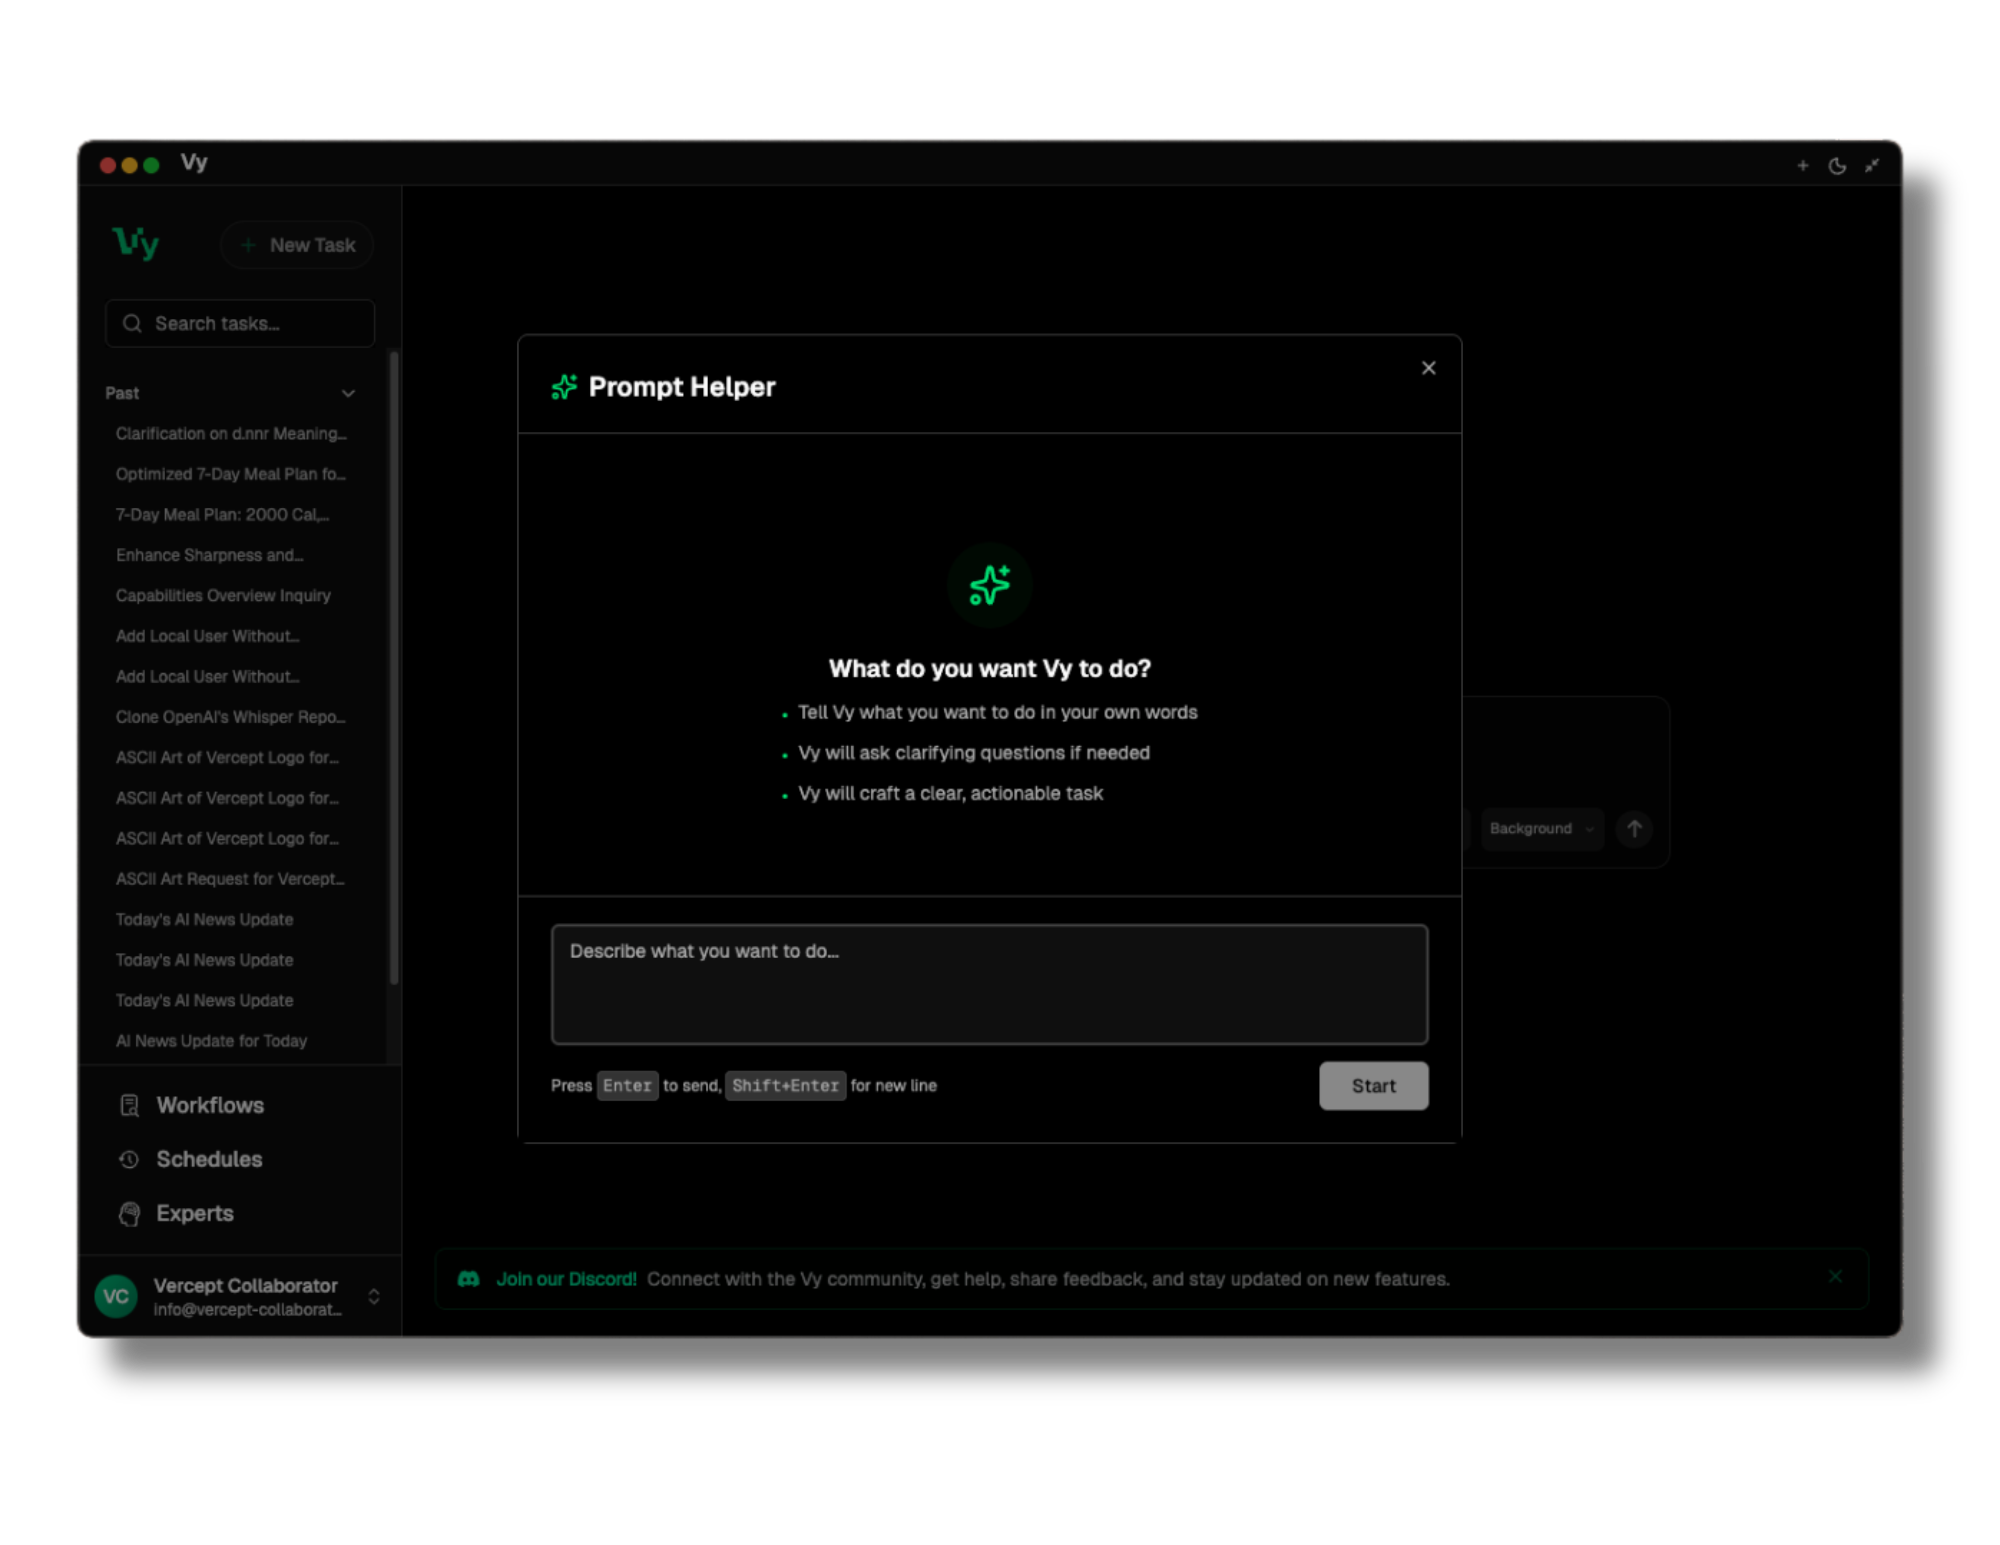The image size is (2000, 1545).
Task: Click the Describe what you want field
Action: 989,984
